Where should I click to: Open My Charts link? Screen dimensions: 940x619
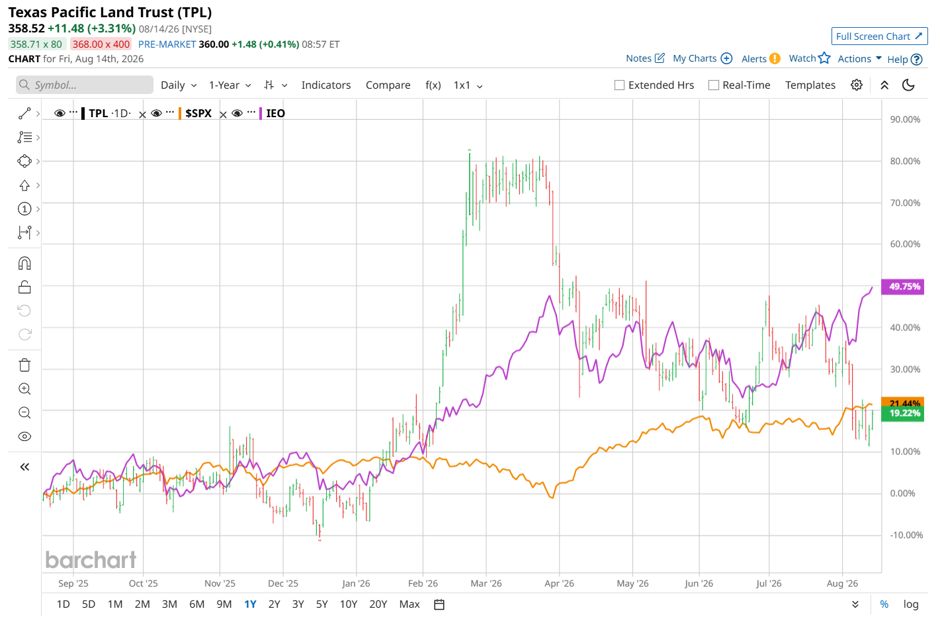point(703,59)
